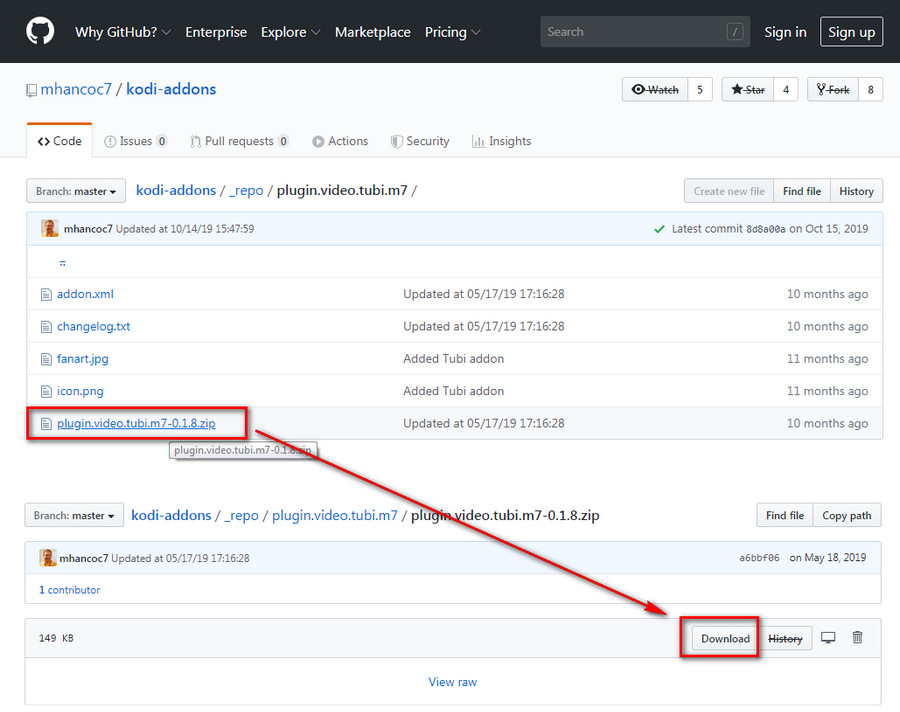Click kodi-addons in the upper breadcrumb
The width and height of the screenshot is (900, 712).
[x=176, y=190]
